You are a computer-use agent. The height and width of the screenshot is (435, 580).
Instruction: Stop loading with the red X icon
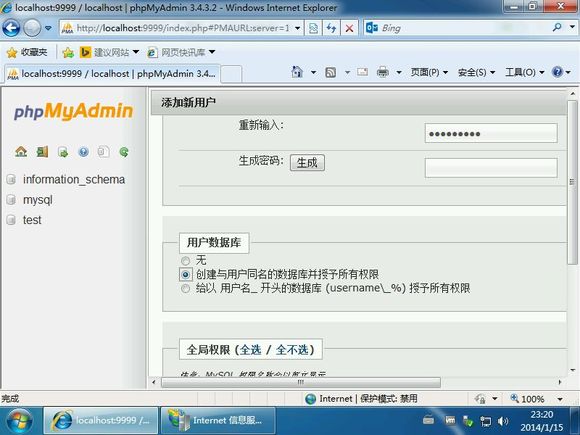pos(349,28)
